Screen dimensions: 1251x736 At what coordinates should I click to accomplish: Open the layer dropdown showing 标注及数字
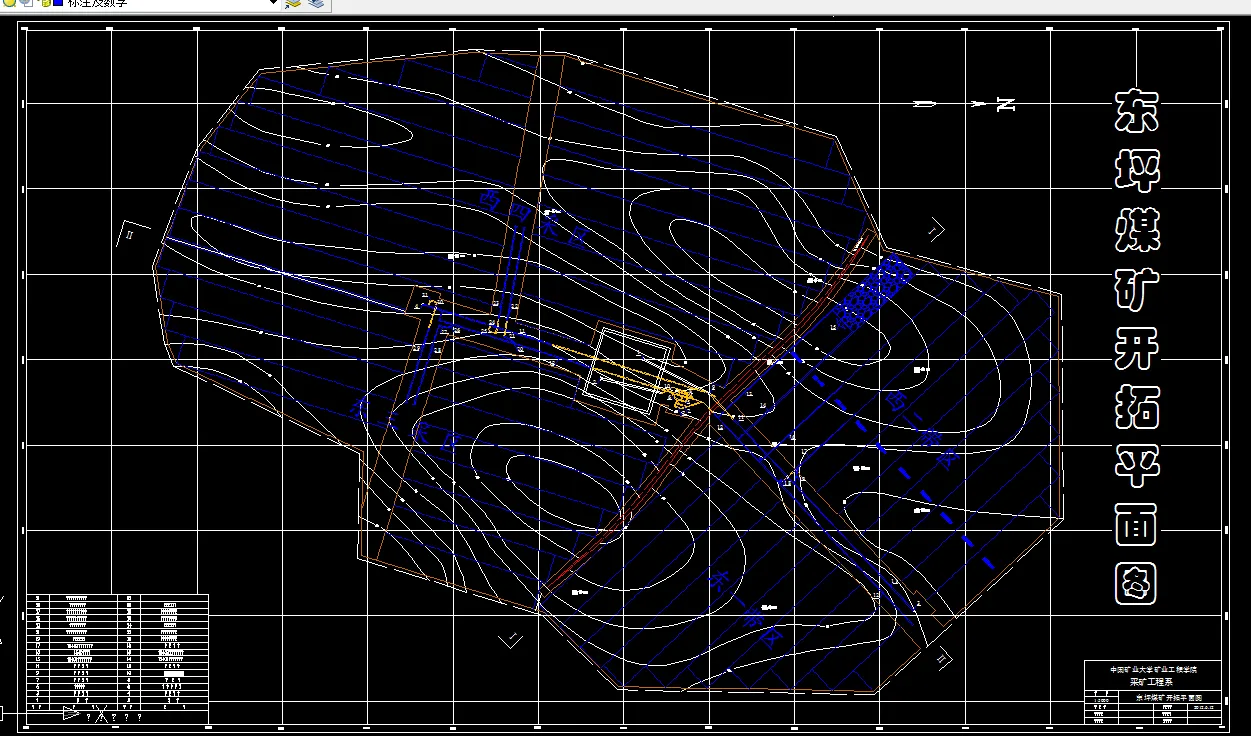coord(140,4)
